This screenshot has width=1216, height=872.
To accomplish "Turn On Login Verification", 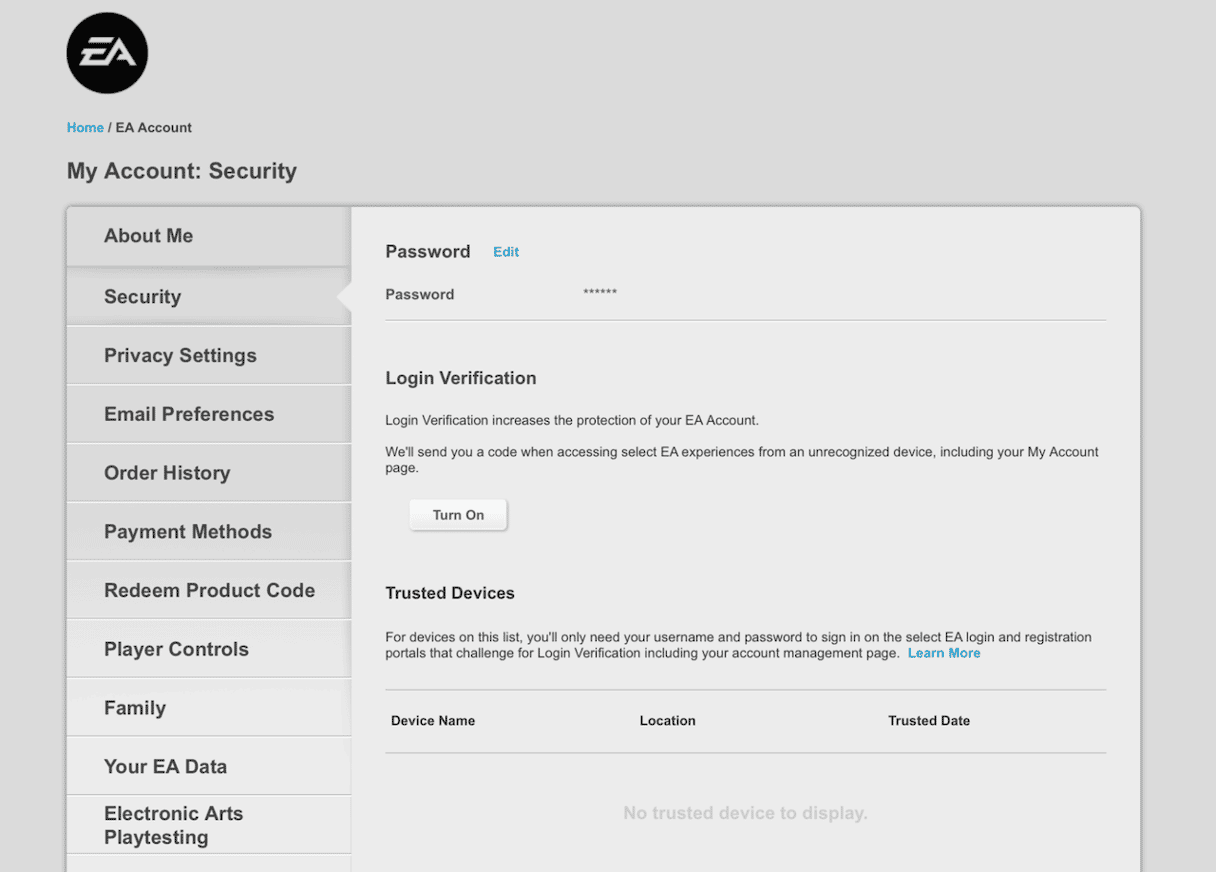I will pos(458,515).
